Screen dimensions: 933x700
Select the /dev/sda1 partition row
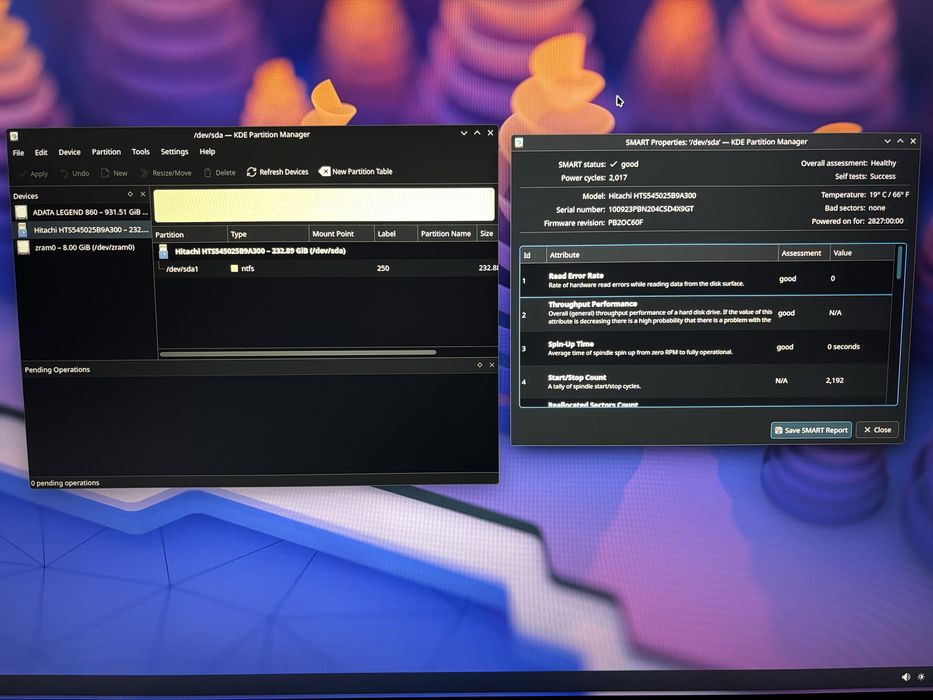point(326,268)
